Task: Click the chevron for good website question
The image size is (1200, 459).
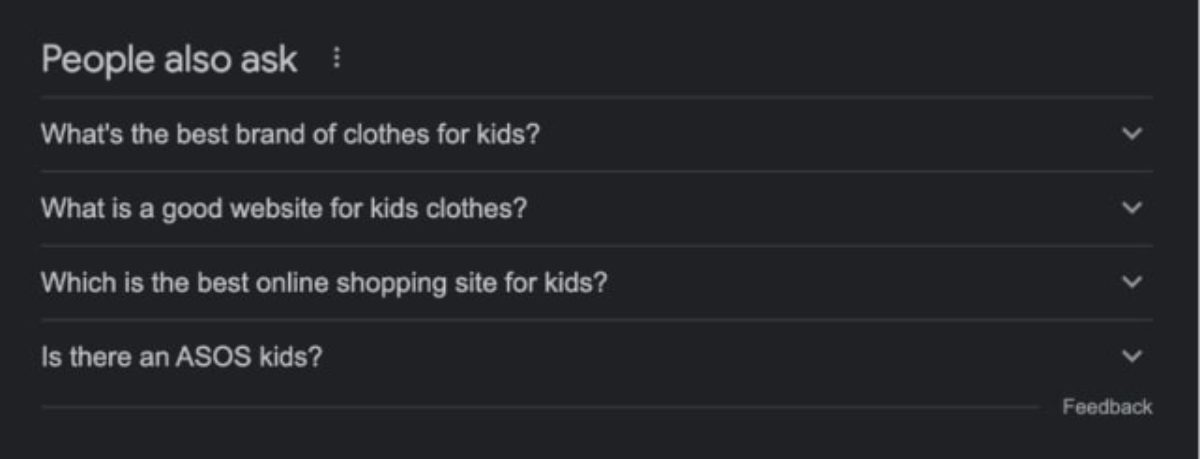Action: click(x=1131, y=208)
